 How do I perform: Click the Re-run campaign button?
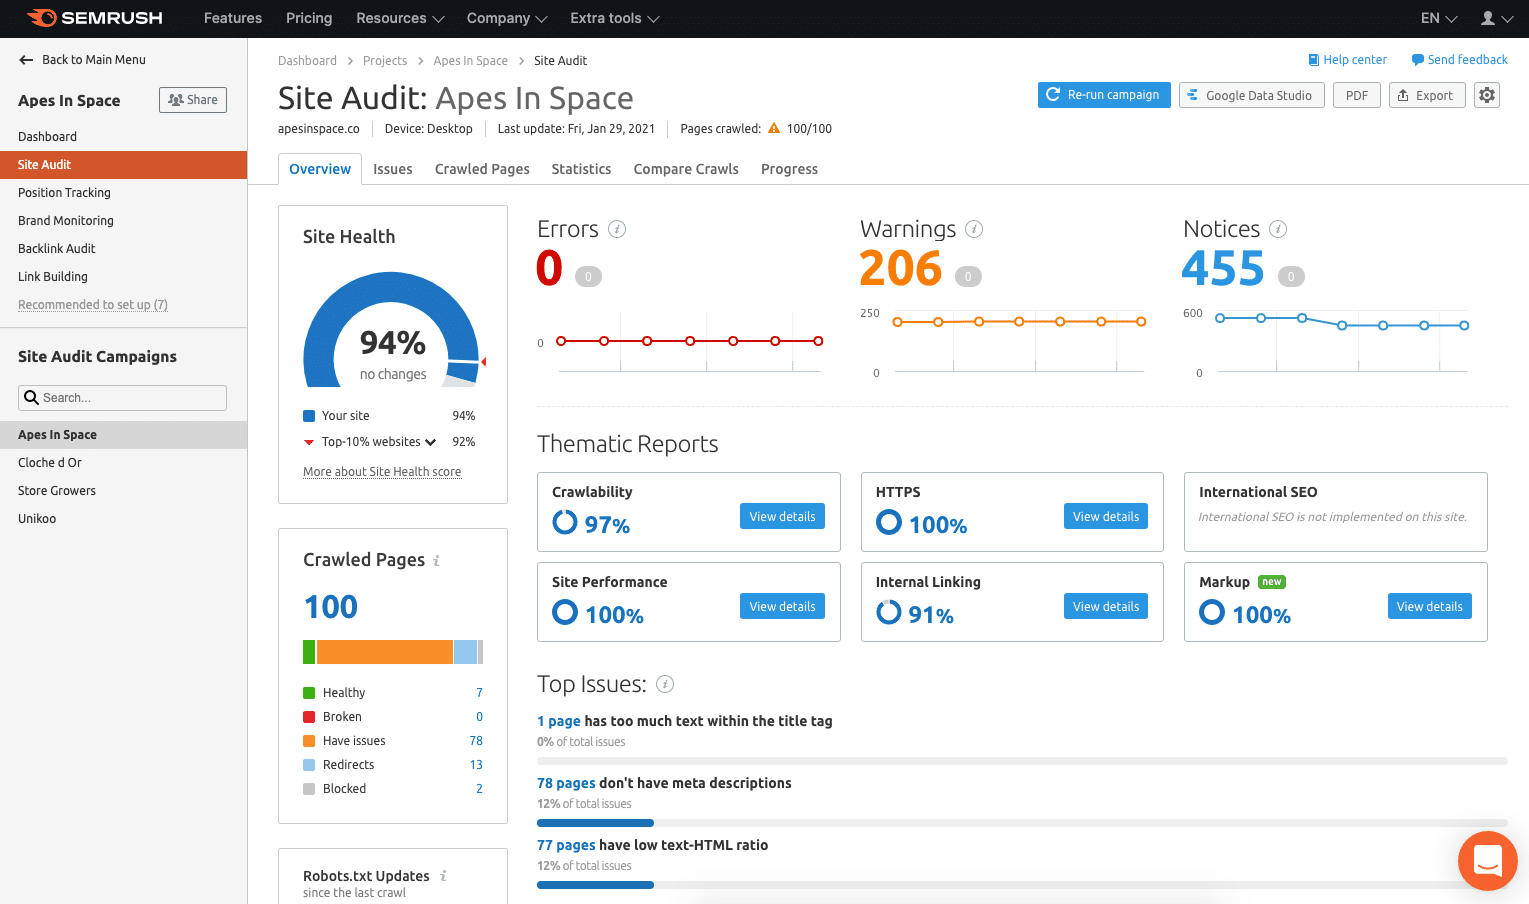pos(1104,95)
